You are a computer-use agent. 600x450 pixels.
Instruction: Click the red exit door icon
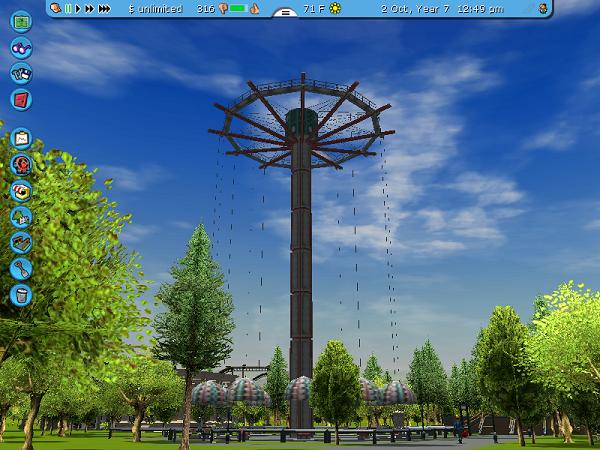21,99
